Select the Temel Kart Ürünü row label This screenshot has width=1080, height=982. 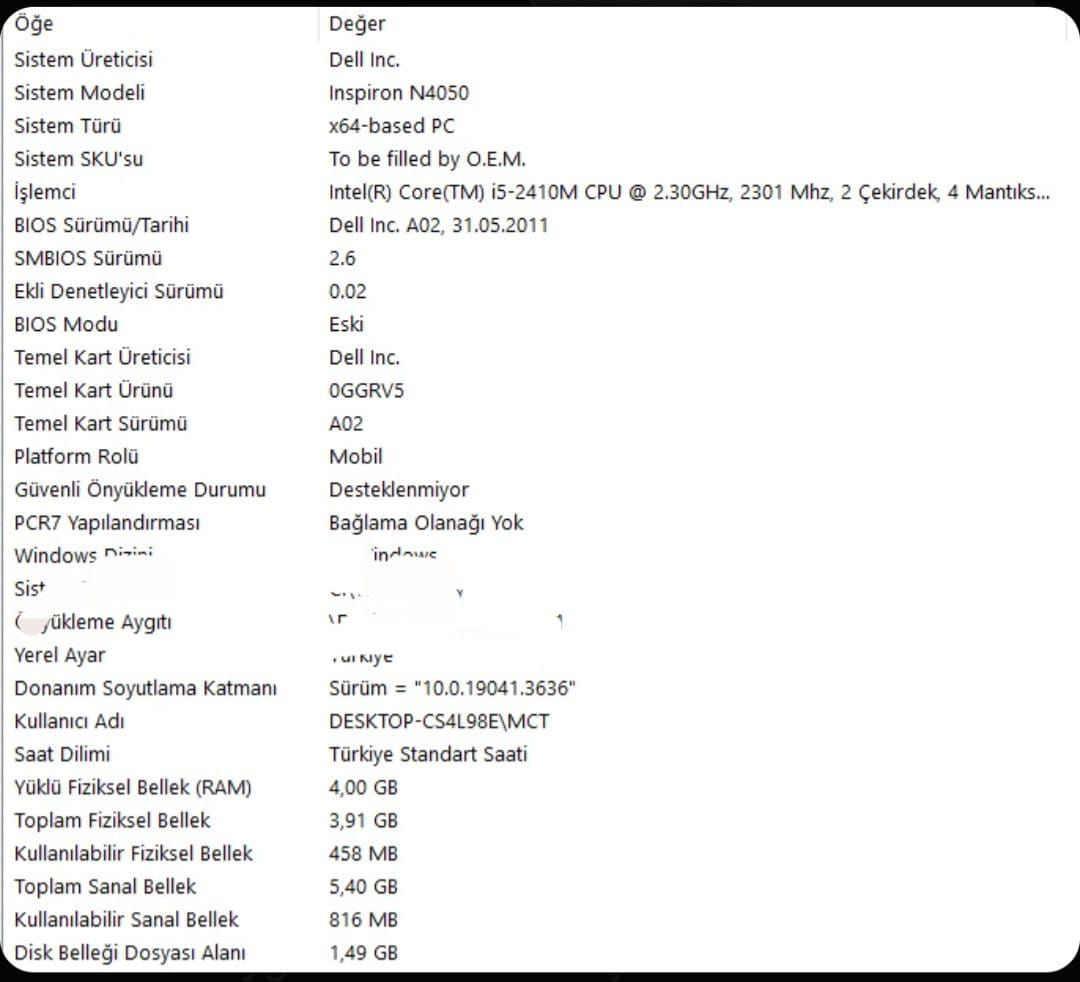pyautogui.click(x=94, y=390)
